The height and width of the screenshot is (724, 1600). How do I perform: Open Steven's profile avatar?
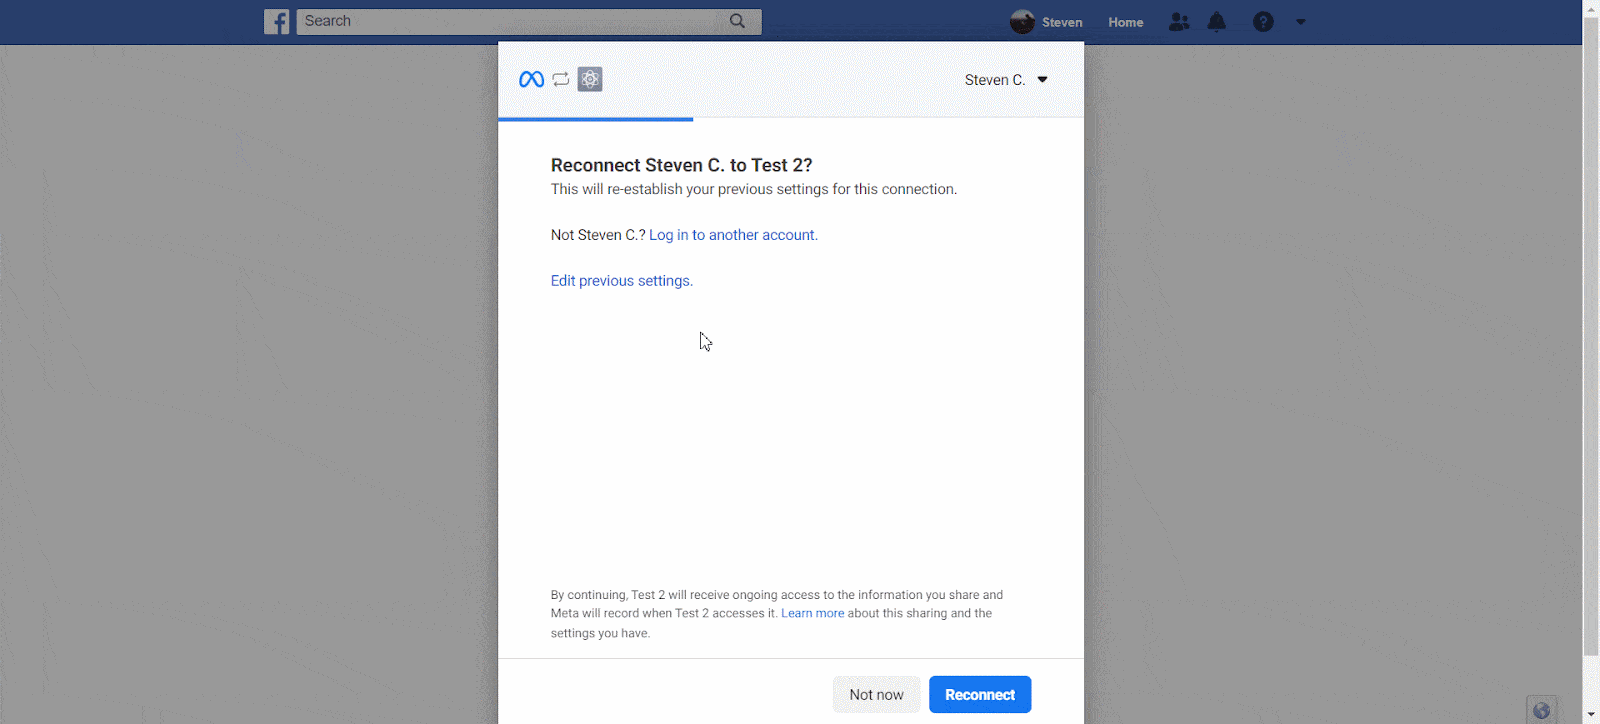coord(1022,21)
